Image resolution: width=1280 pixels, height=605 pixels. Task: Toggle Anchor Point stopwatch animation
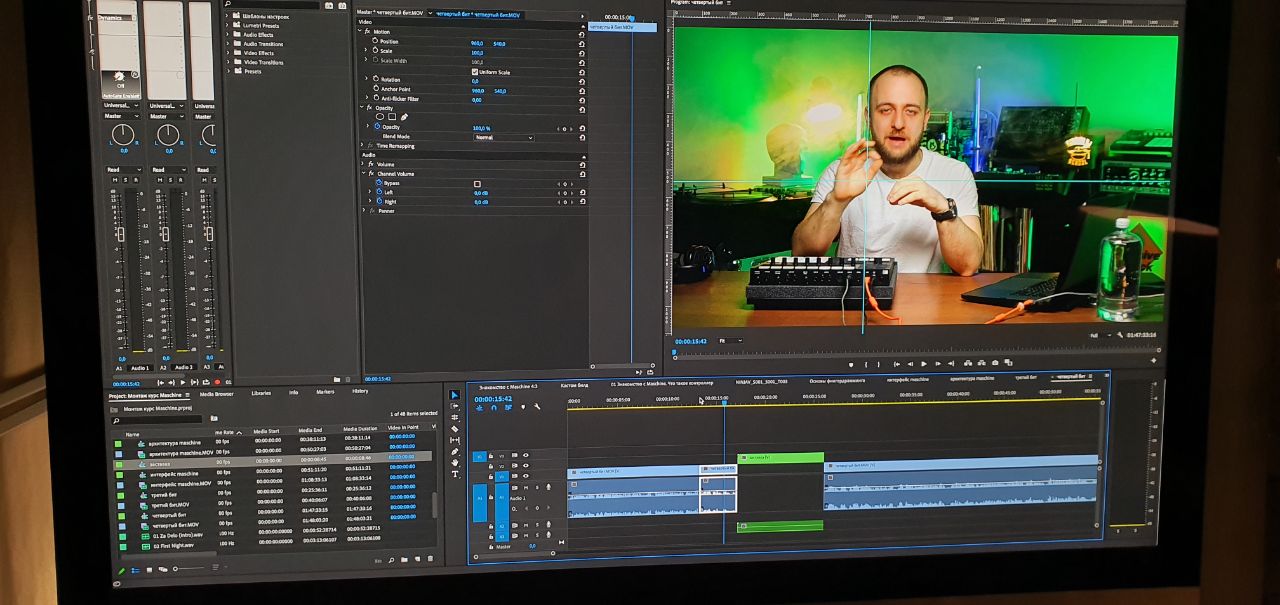click(375, 89)
